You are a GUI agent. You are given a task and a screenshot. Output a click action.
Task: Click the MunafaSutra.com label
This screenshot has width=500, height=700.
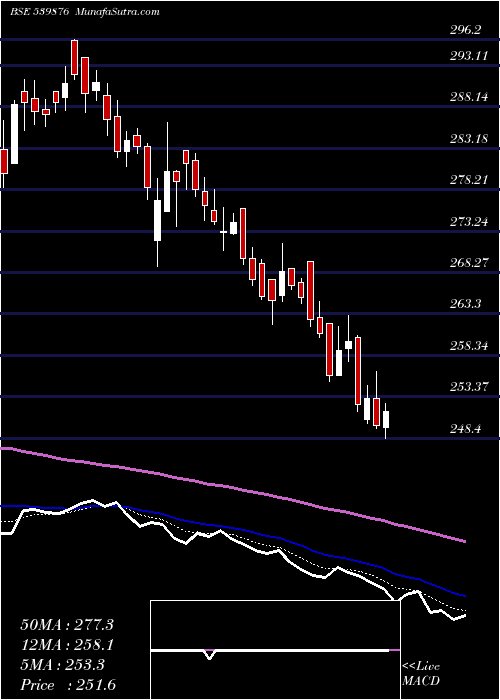click(118, 11)
